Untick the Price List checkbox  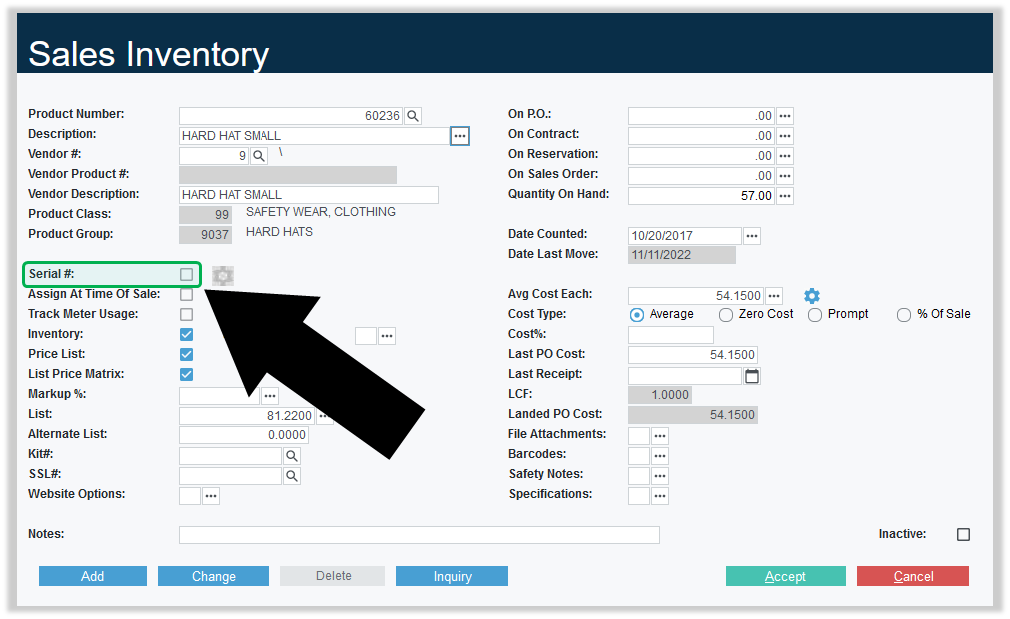(x=187, y=354)
